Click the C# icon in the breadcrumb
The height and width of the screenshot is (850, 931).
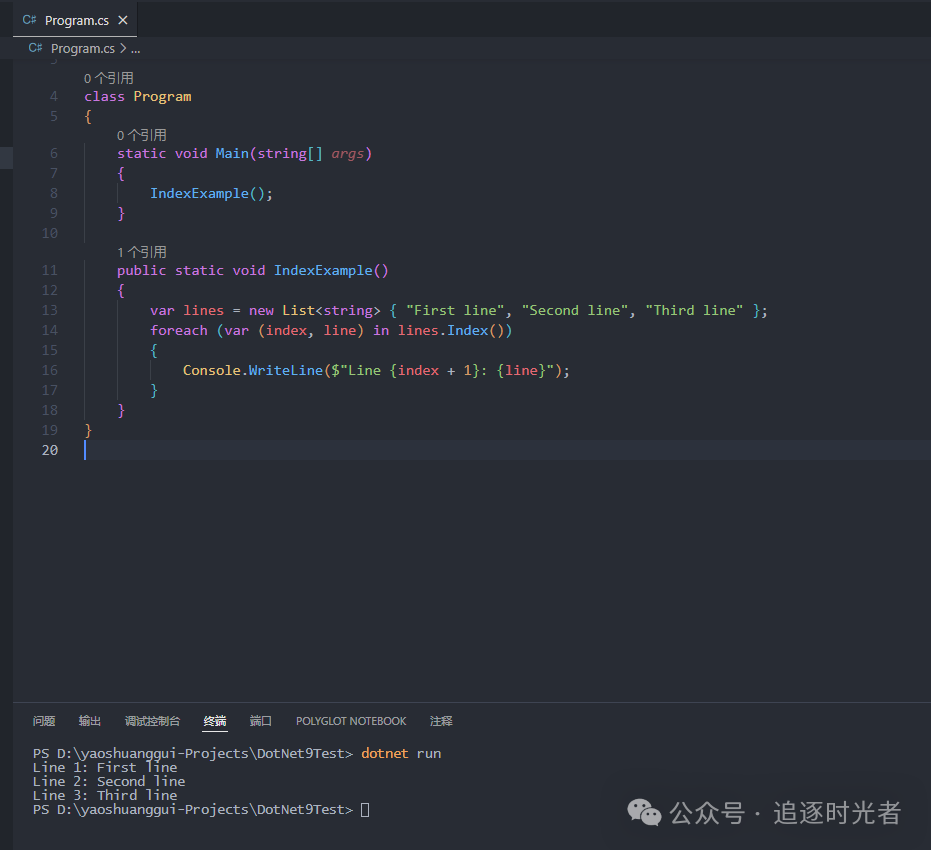pyautogui.click(x=36, y=48)
